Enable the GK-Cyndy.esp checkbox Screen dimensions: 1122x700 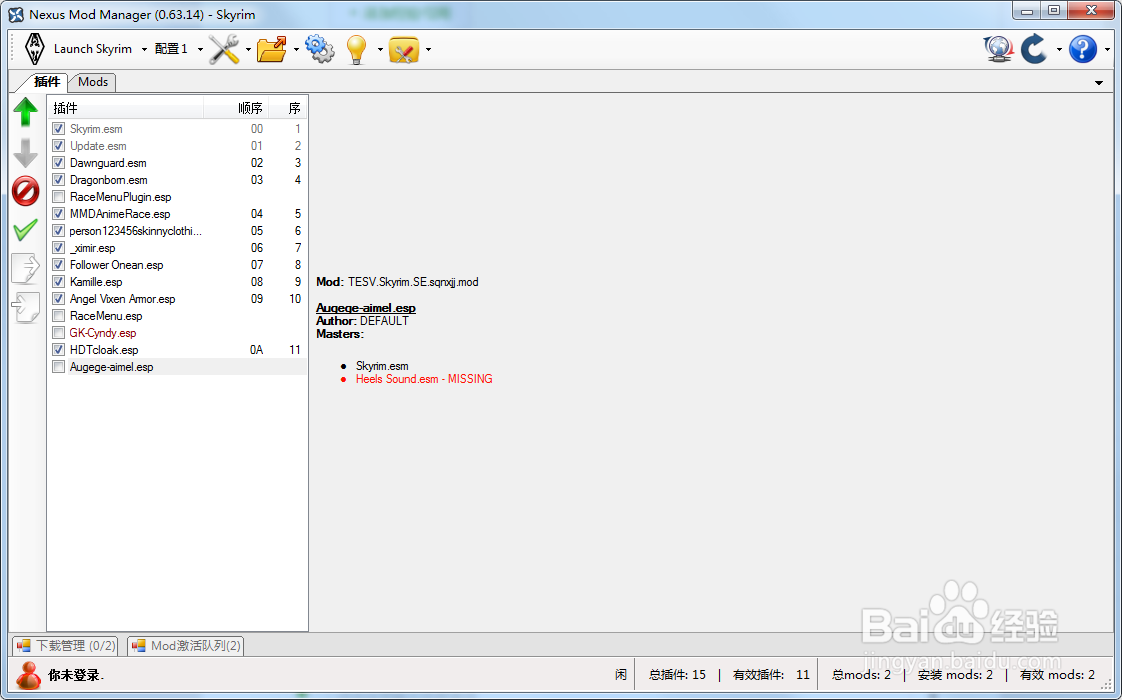pos(59,333)
